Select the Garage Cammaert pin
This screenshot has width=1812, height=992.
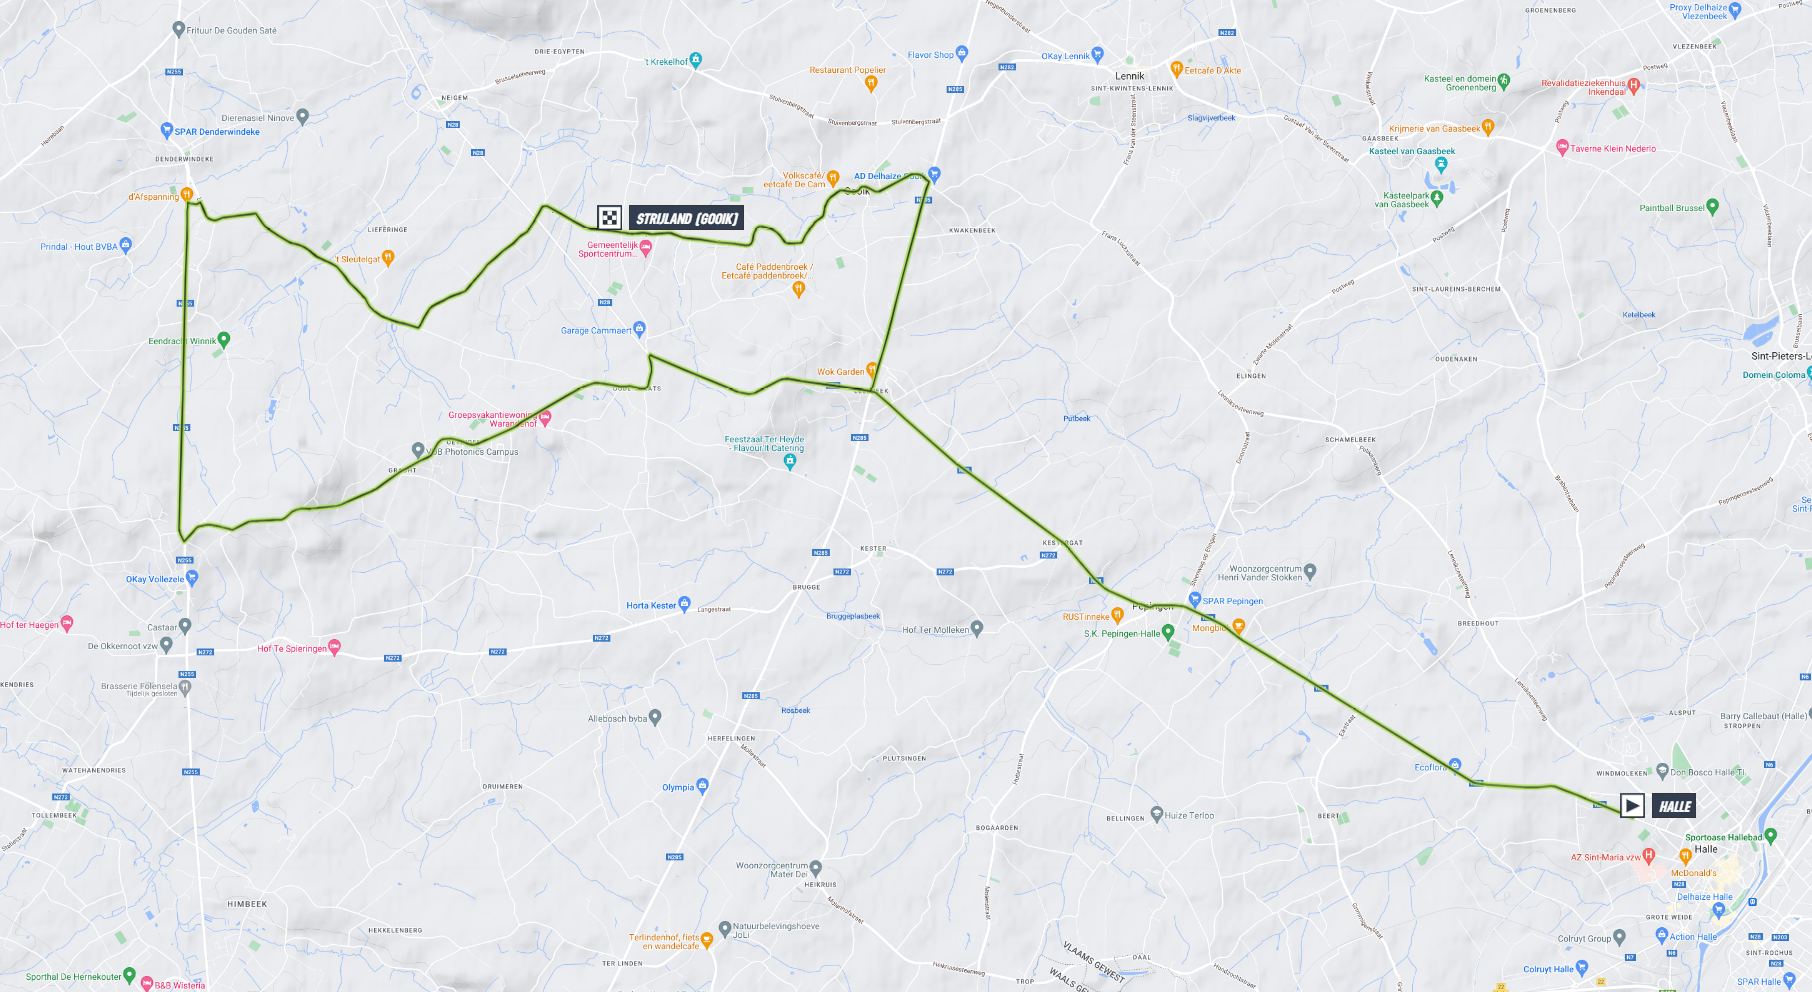click(x=640, y=329)
